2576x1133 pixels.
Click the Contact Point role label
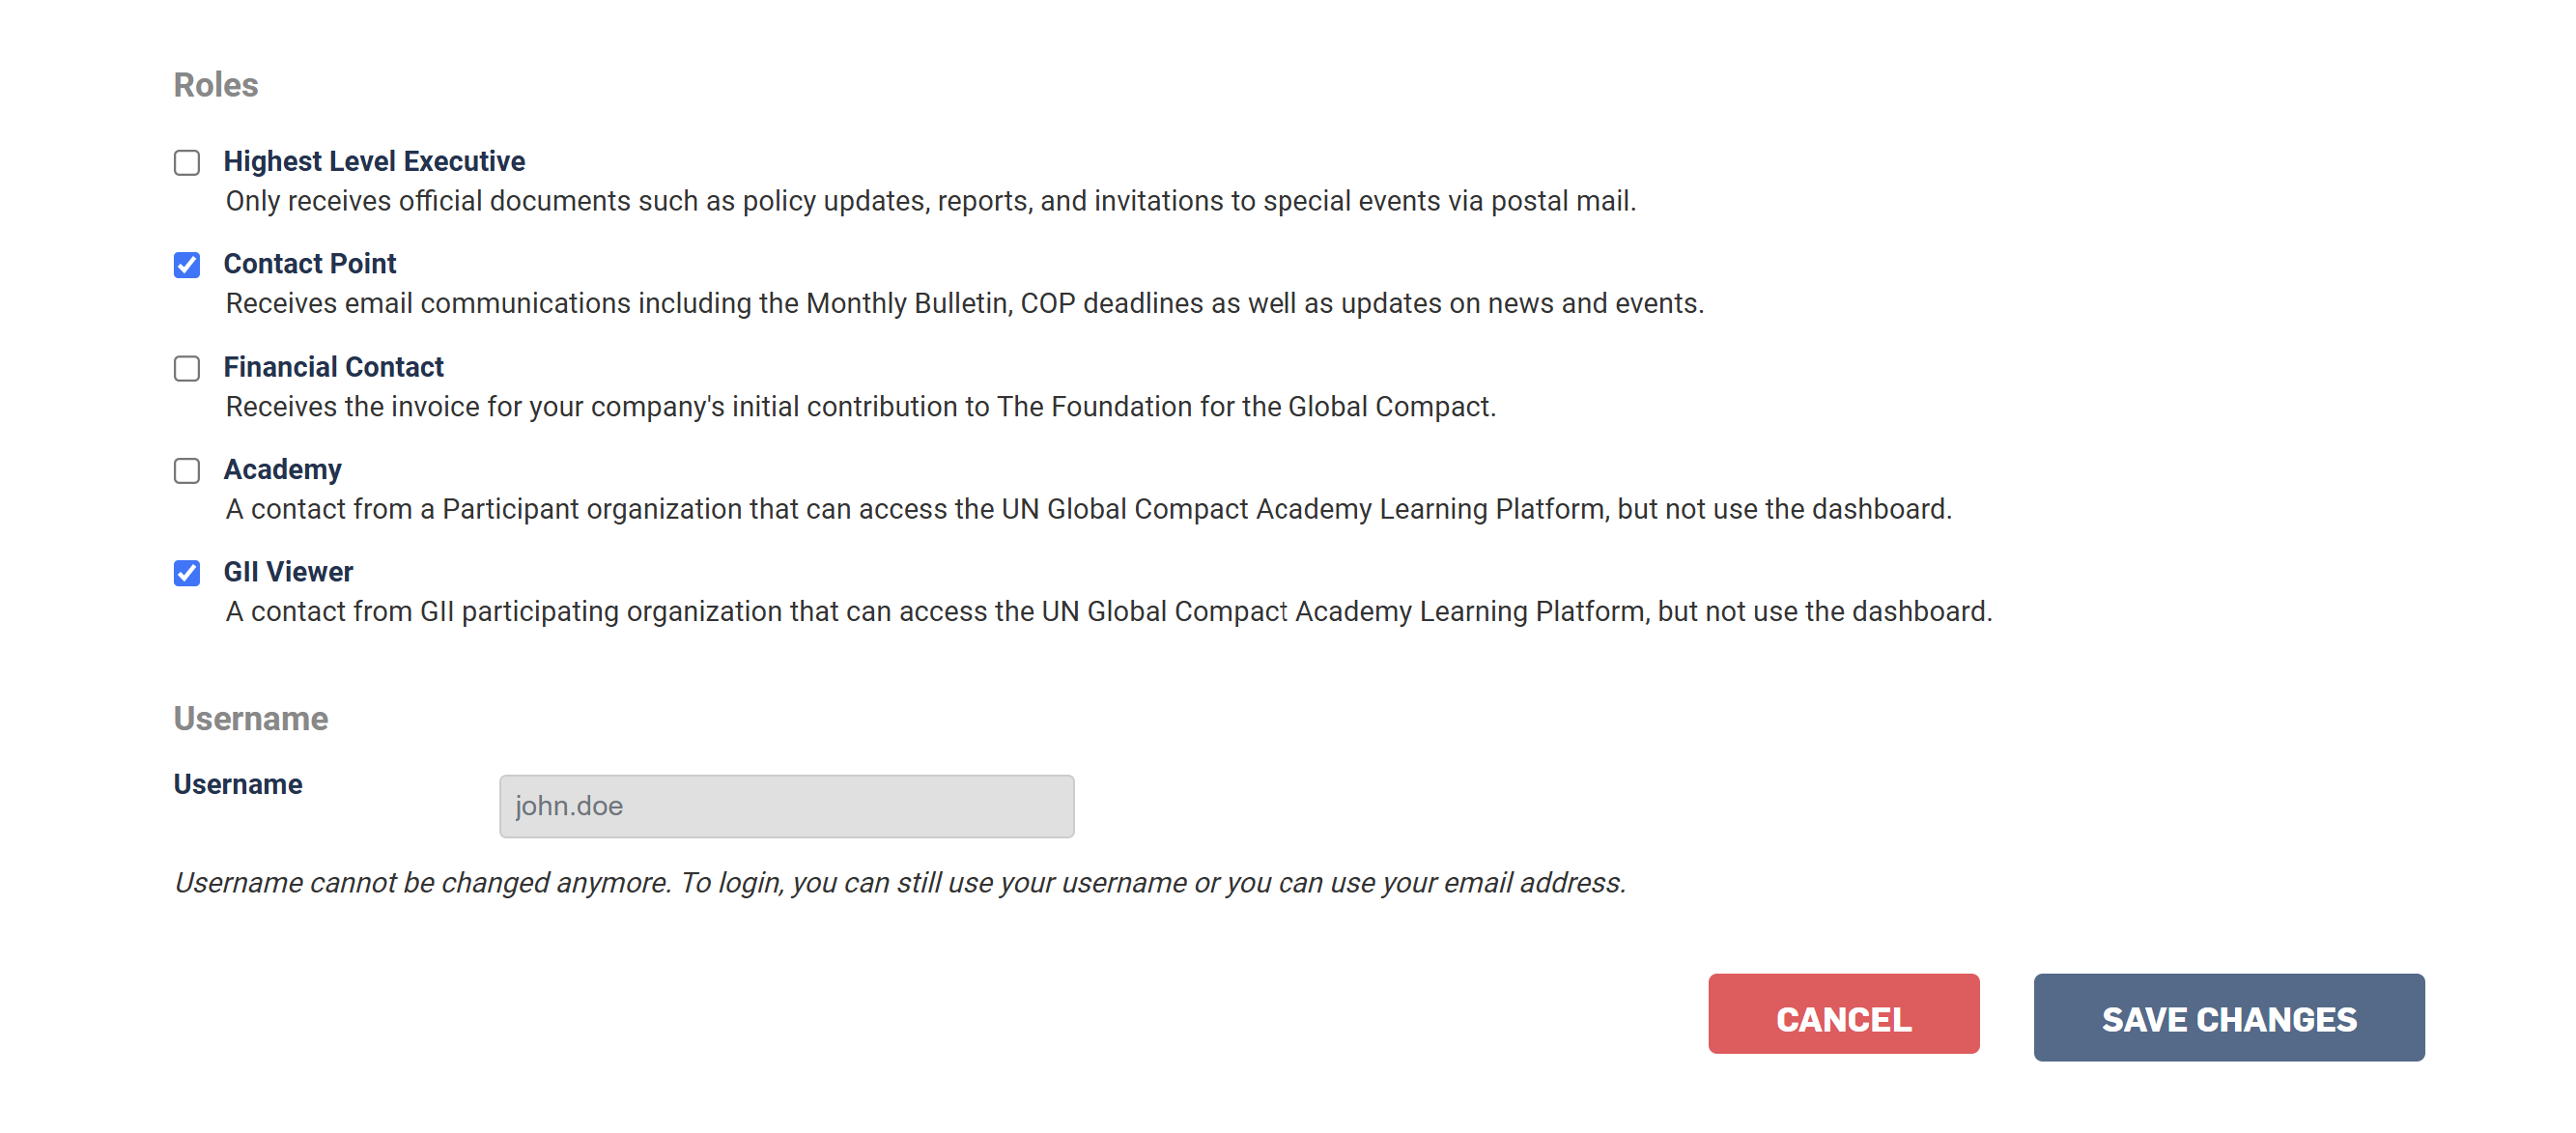point(309,264)
